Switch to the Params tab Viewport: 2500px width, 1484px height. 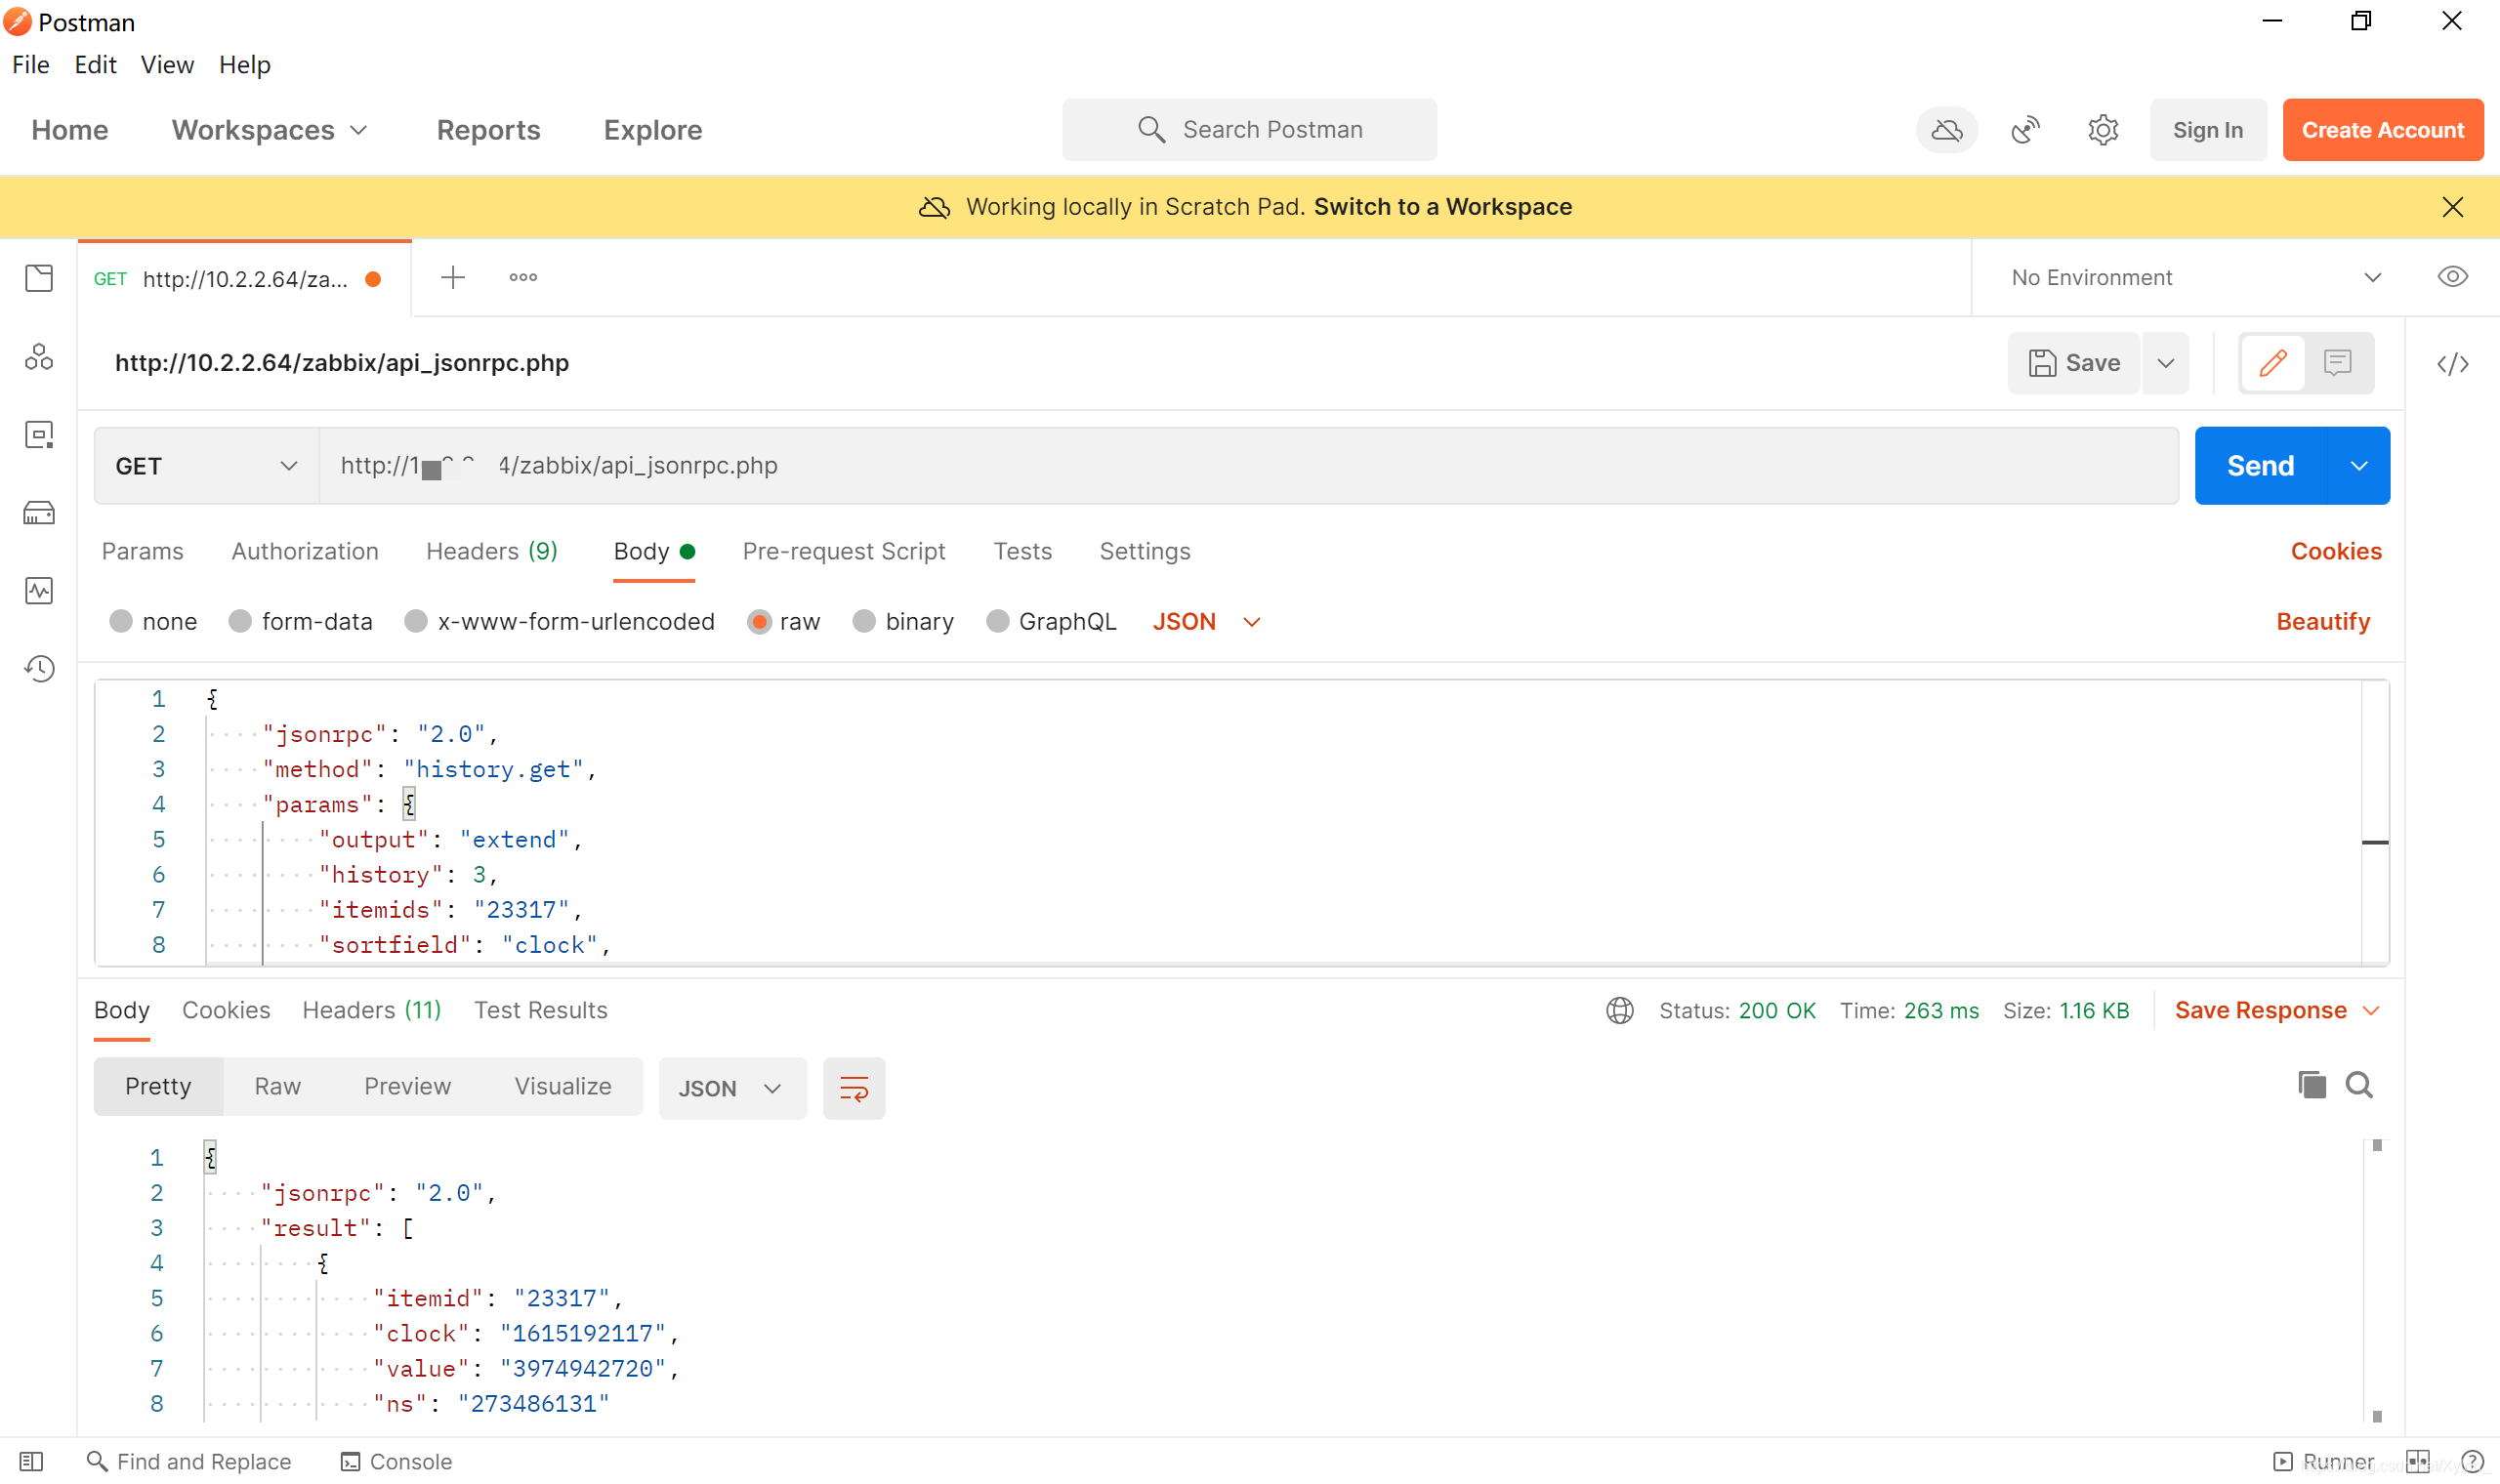tap(143, 552)
